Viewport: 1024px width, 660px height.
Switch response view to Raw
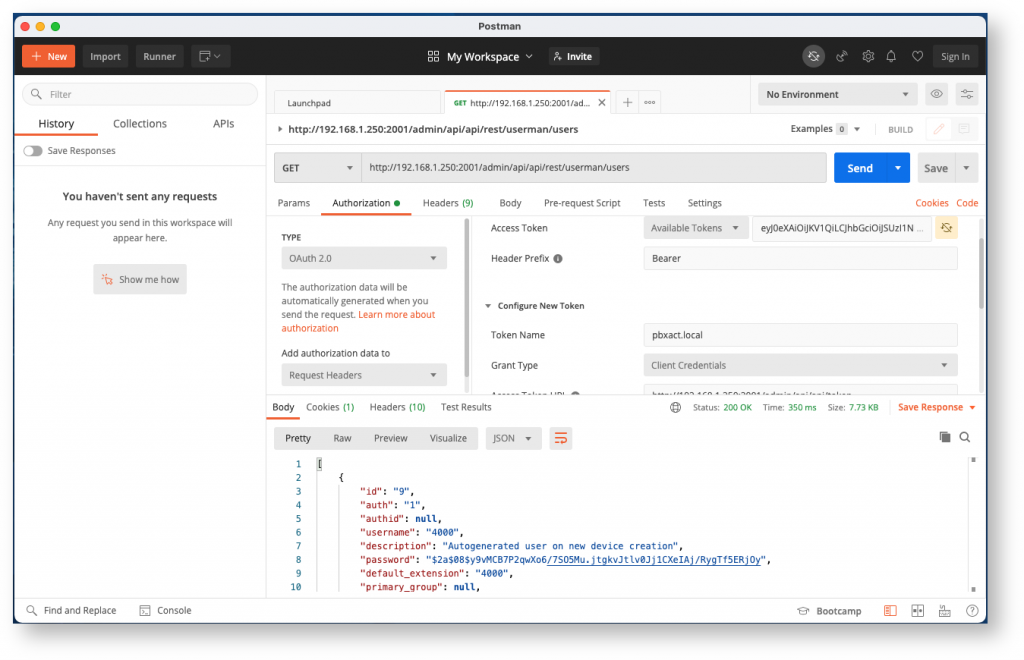[342, 438]
